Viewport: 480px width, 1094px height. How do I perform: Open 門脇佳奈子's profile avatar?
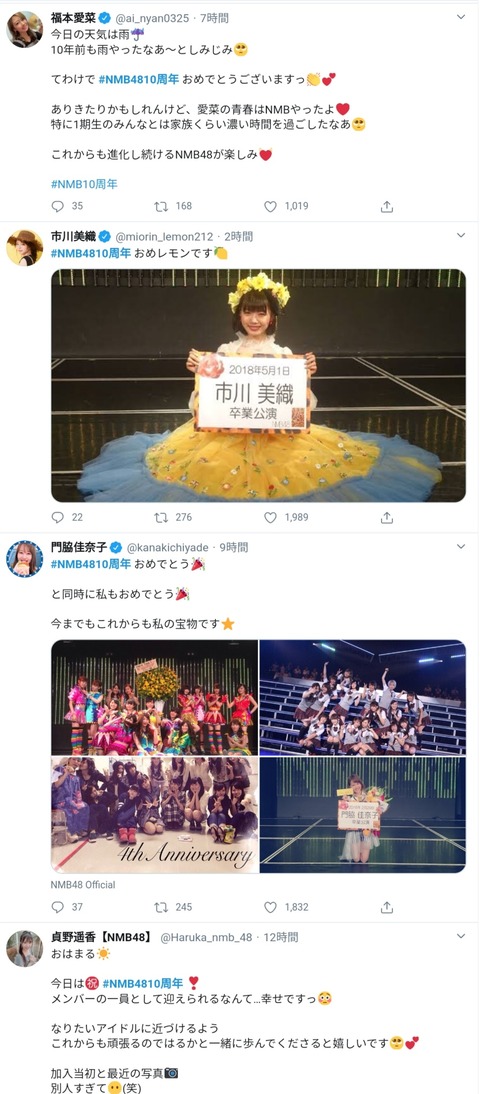click(24, 558)
